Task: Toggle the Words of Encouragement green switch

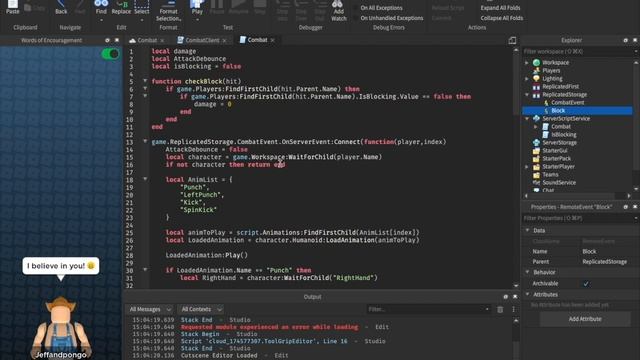Action: click(x=110, y=54)
